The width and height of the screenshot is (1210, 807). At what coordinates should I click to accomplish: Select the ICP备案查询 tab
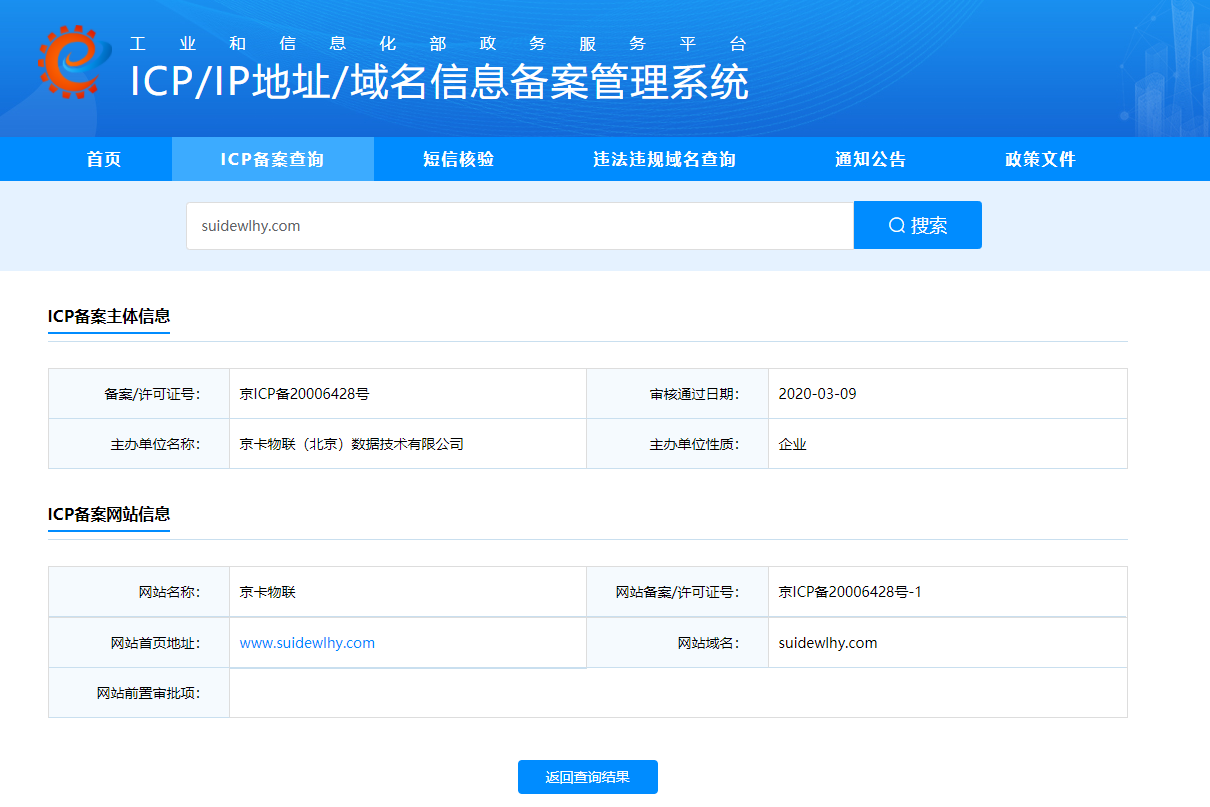[x=272, y=160]
